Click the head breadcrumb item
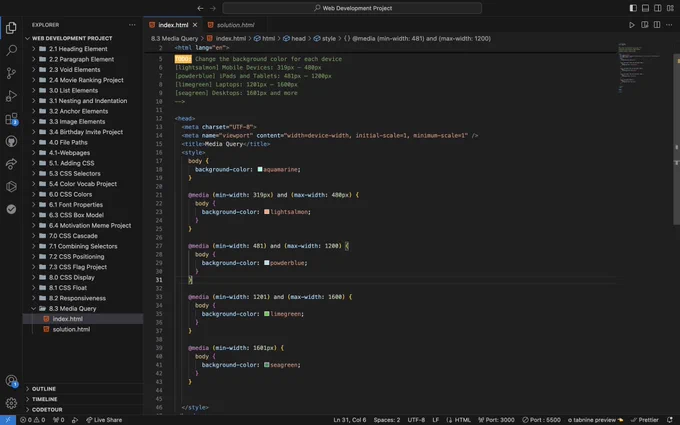Image resolution: width=680 pixels, height=425 pixels. point(294,39)
